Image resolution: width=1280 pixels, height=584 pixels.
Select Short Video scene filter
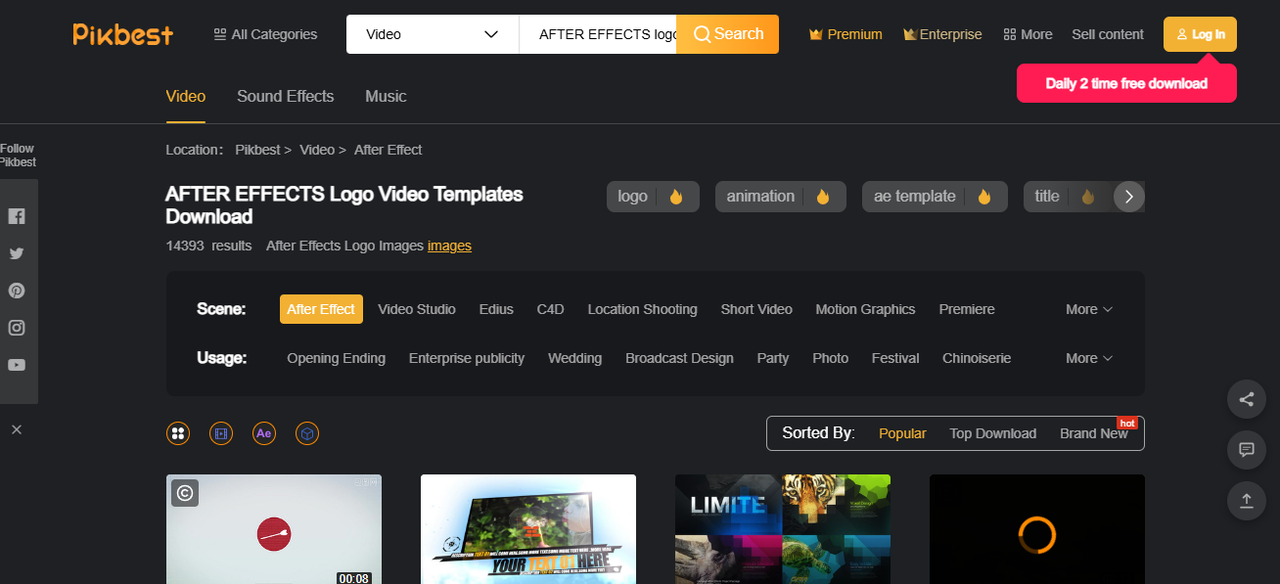(x=756, y=309)
